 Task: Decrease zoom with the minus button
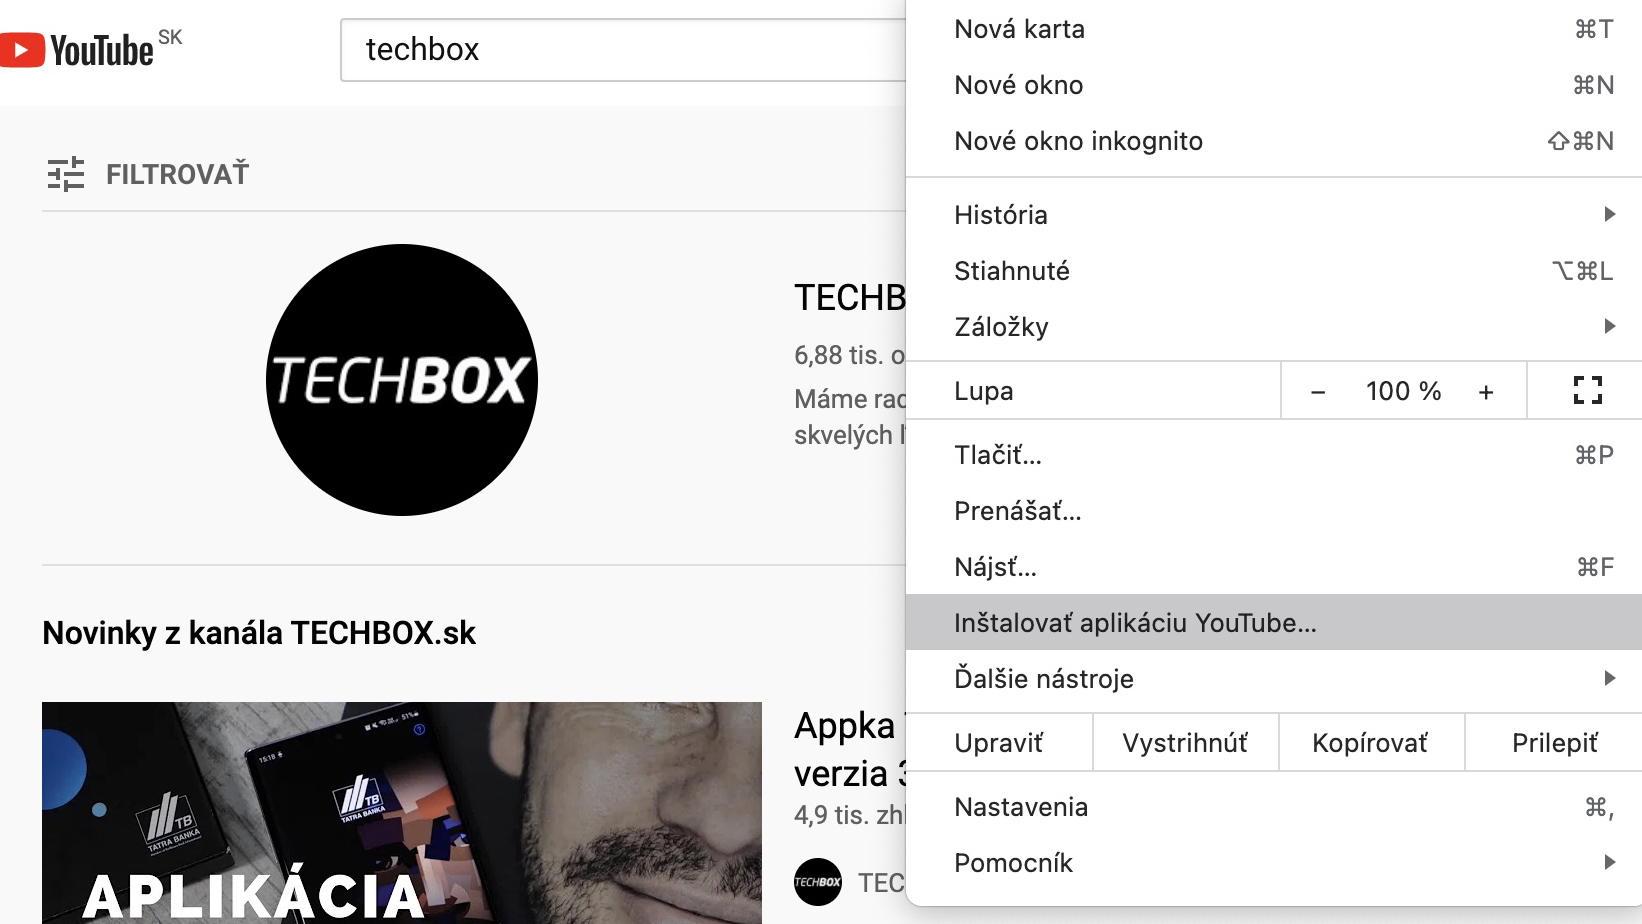coord(1318,392)
